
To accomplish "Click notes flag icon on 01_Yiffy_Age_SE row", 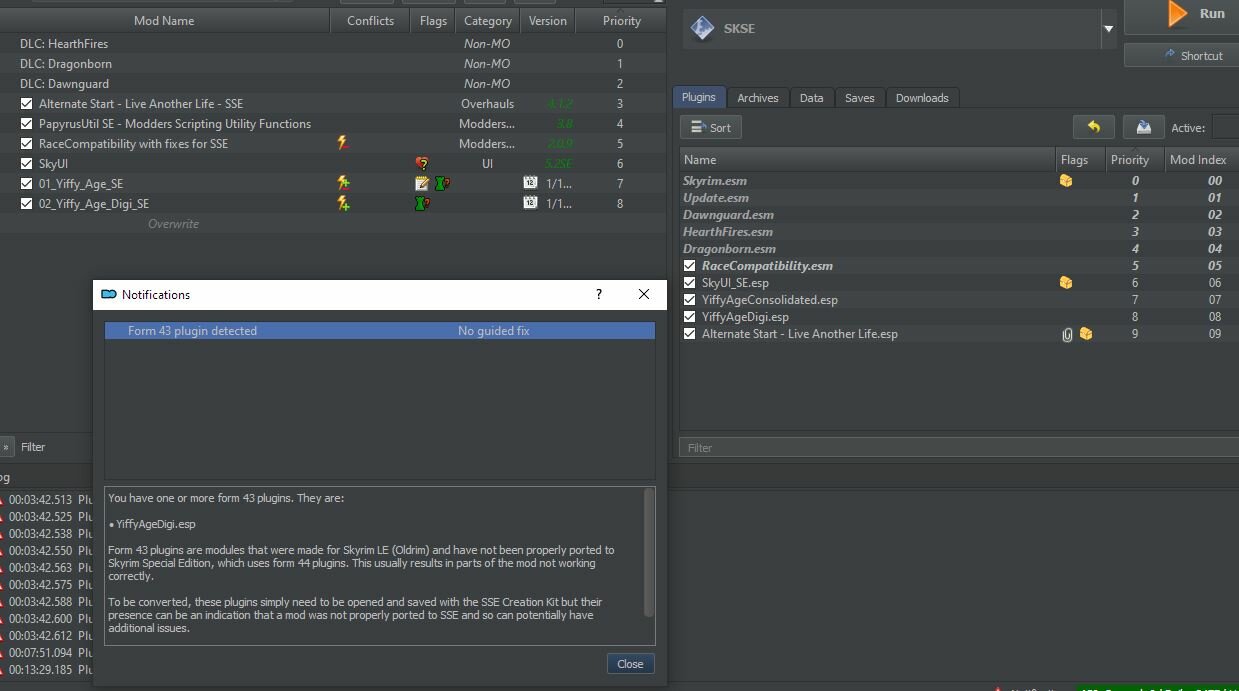I will (422, 183).
